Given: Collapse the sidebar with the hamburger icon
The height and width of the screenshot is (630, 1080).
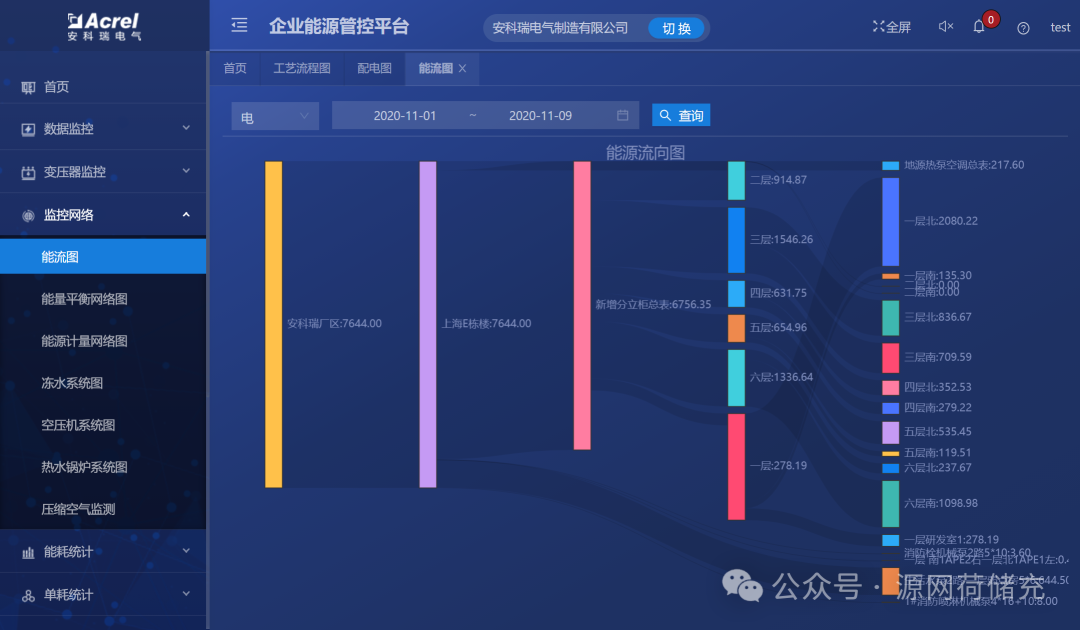Looking at the screenshot, I should click(238, 26).
